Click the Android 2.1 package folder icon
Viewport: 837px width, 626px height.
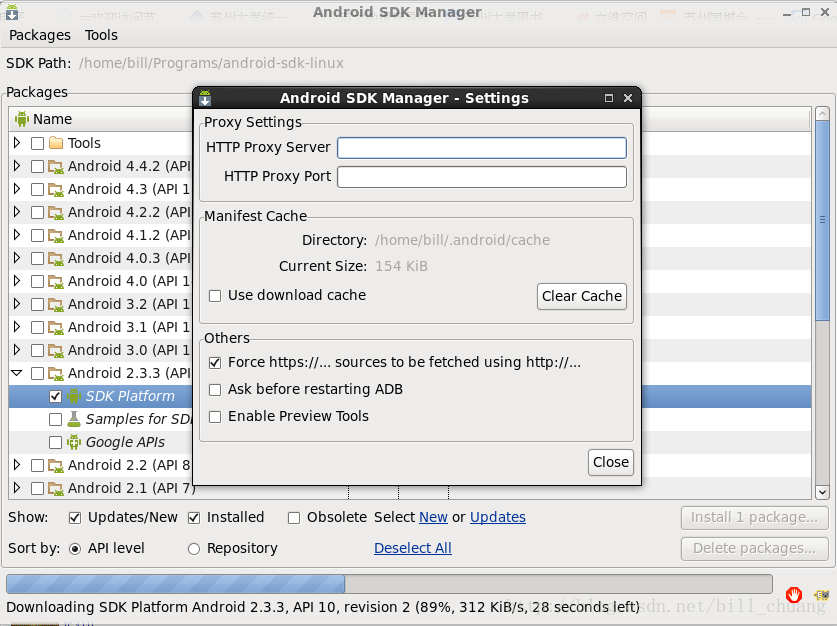click(56, 488)
